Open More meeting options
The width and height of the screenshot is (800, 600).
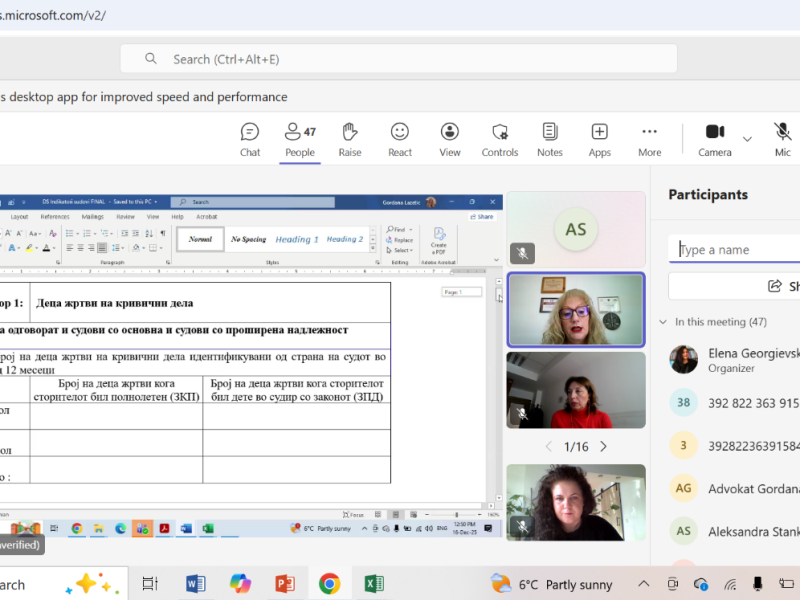coord(650,139)
